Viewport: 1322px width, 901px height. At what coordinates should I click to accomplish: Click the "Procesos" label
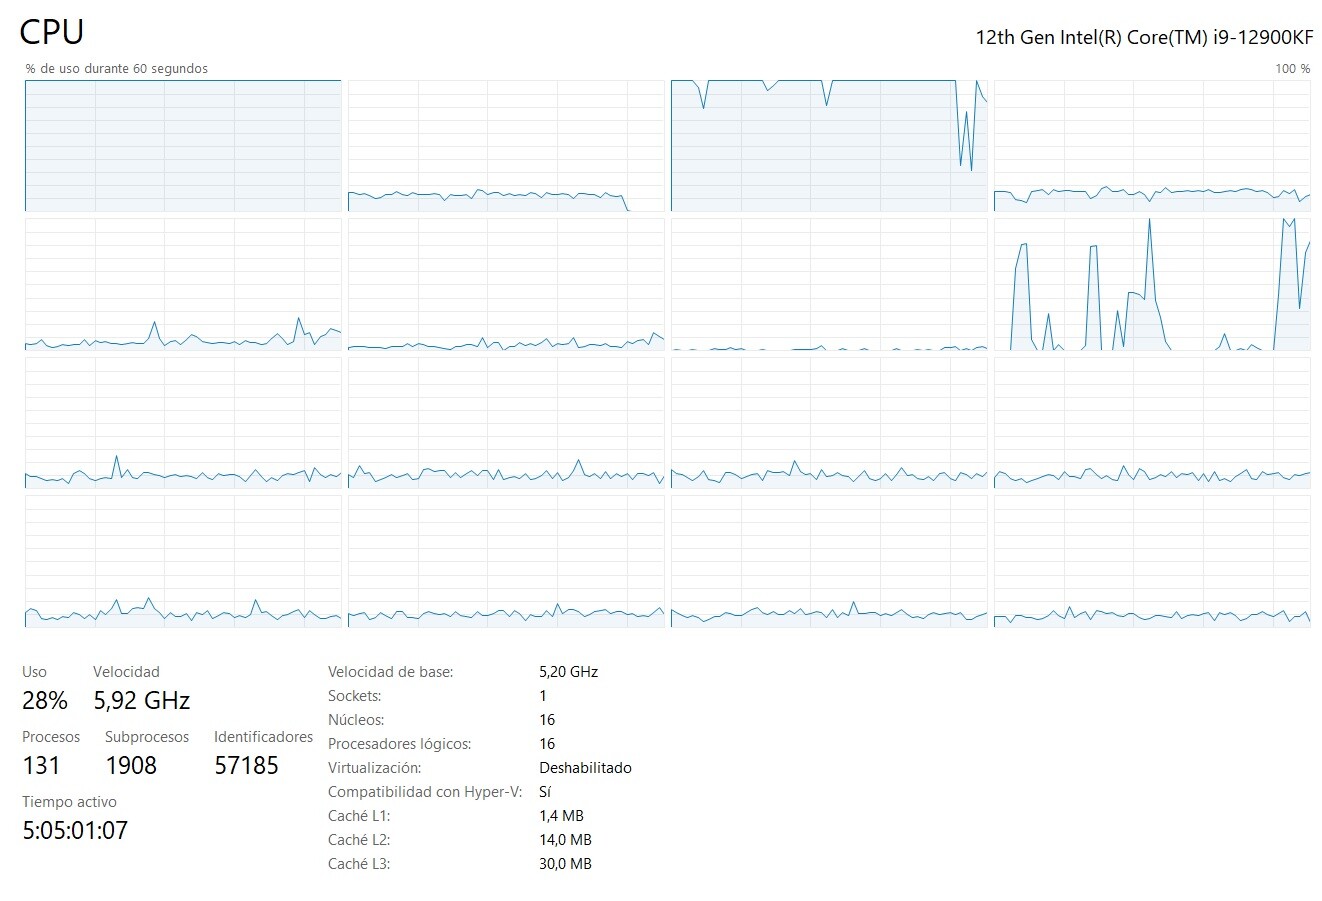coord(51,737)
